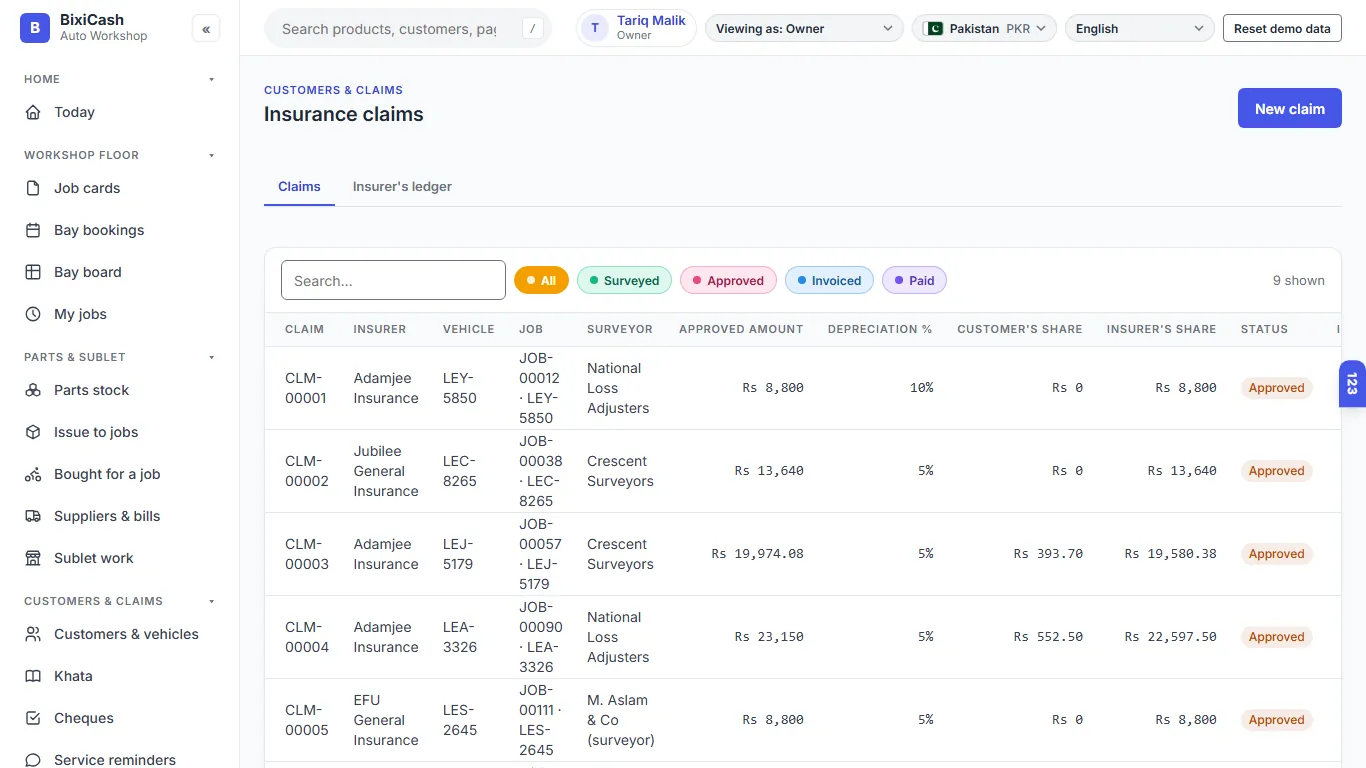The width and height of the screenshot is (1366, 768).
Task: Click the BixiCash logo icon
Action: click(35, 28)
